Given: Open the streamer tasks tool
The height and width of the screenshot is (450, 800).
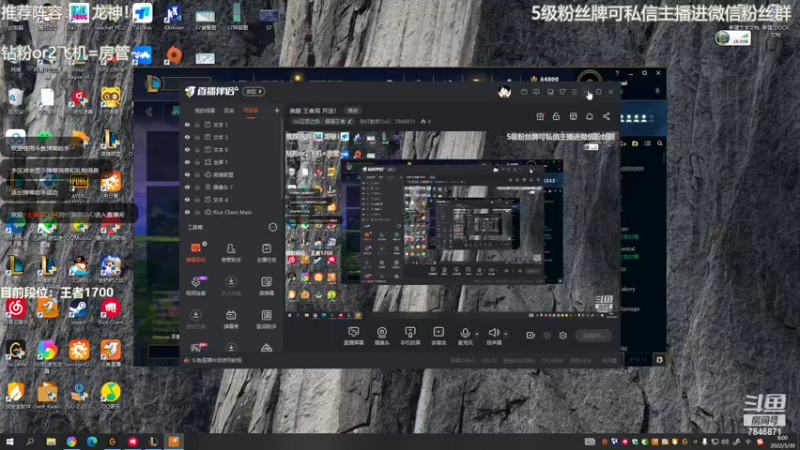Looking at the screenshot, I should (x=266, y=252).
